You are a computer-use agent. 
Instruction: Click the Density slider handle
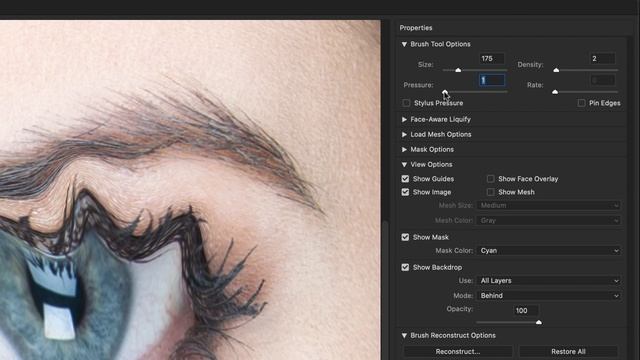point(556,70)
